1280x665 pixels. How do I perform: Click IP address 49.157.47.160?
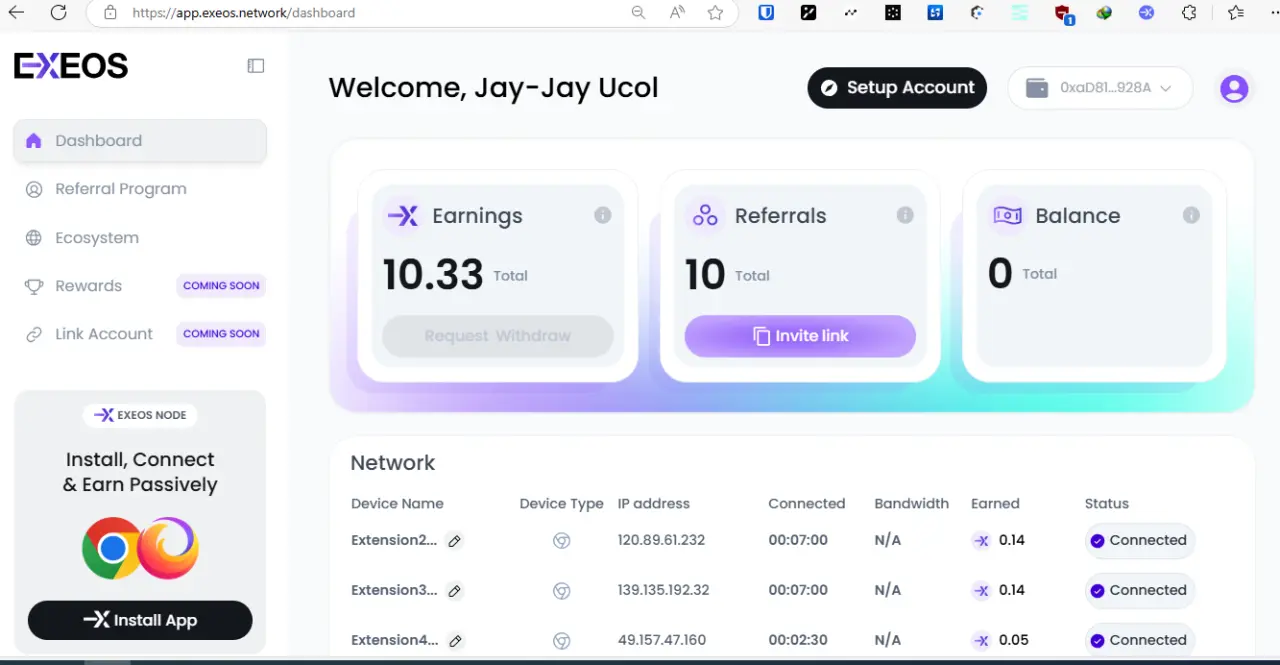(x=661, y=640)
